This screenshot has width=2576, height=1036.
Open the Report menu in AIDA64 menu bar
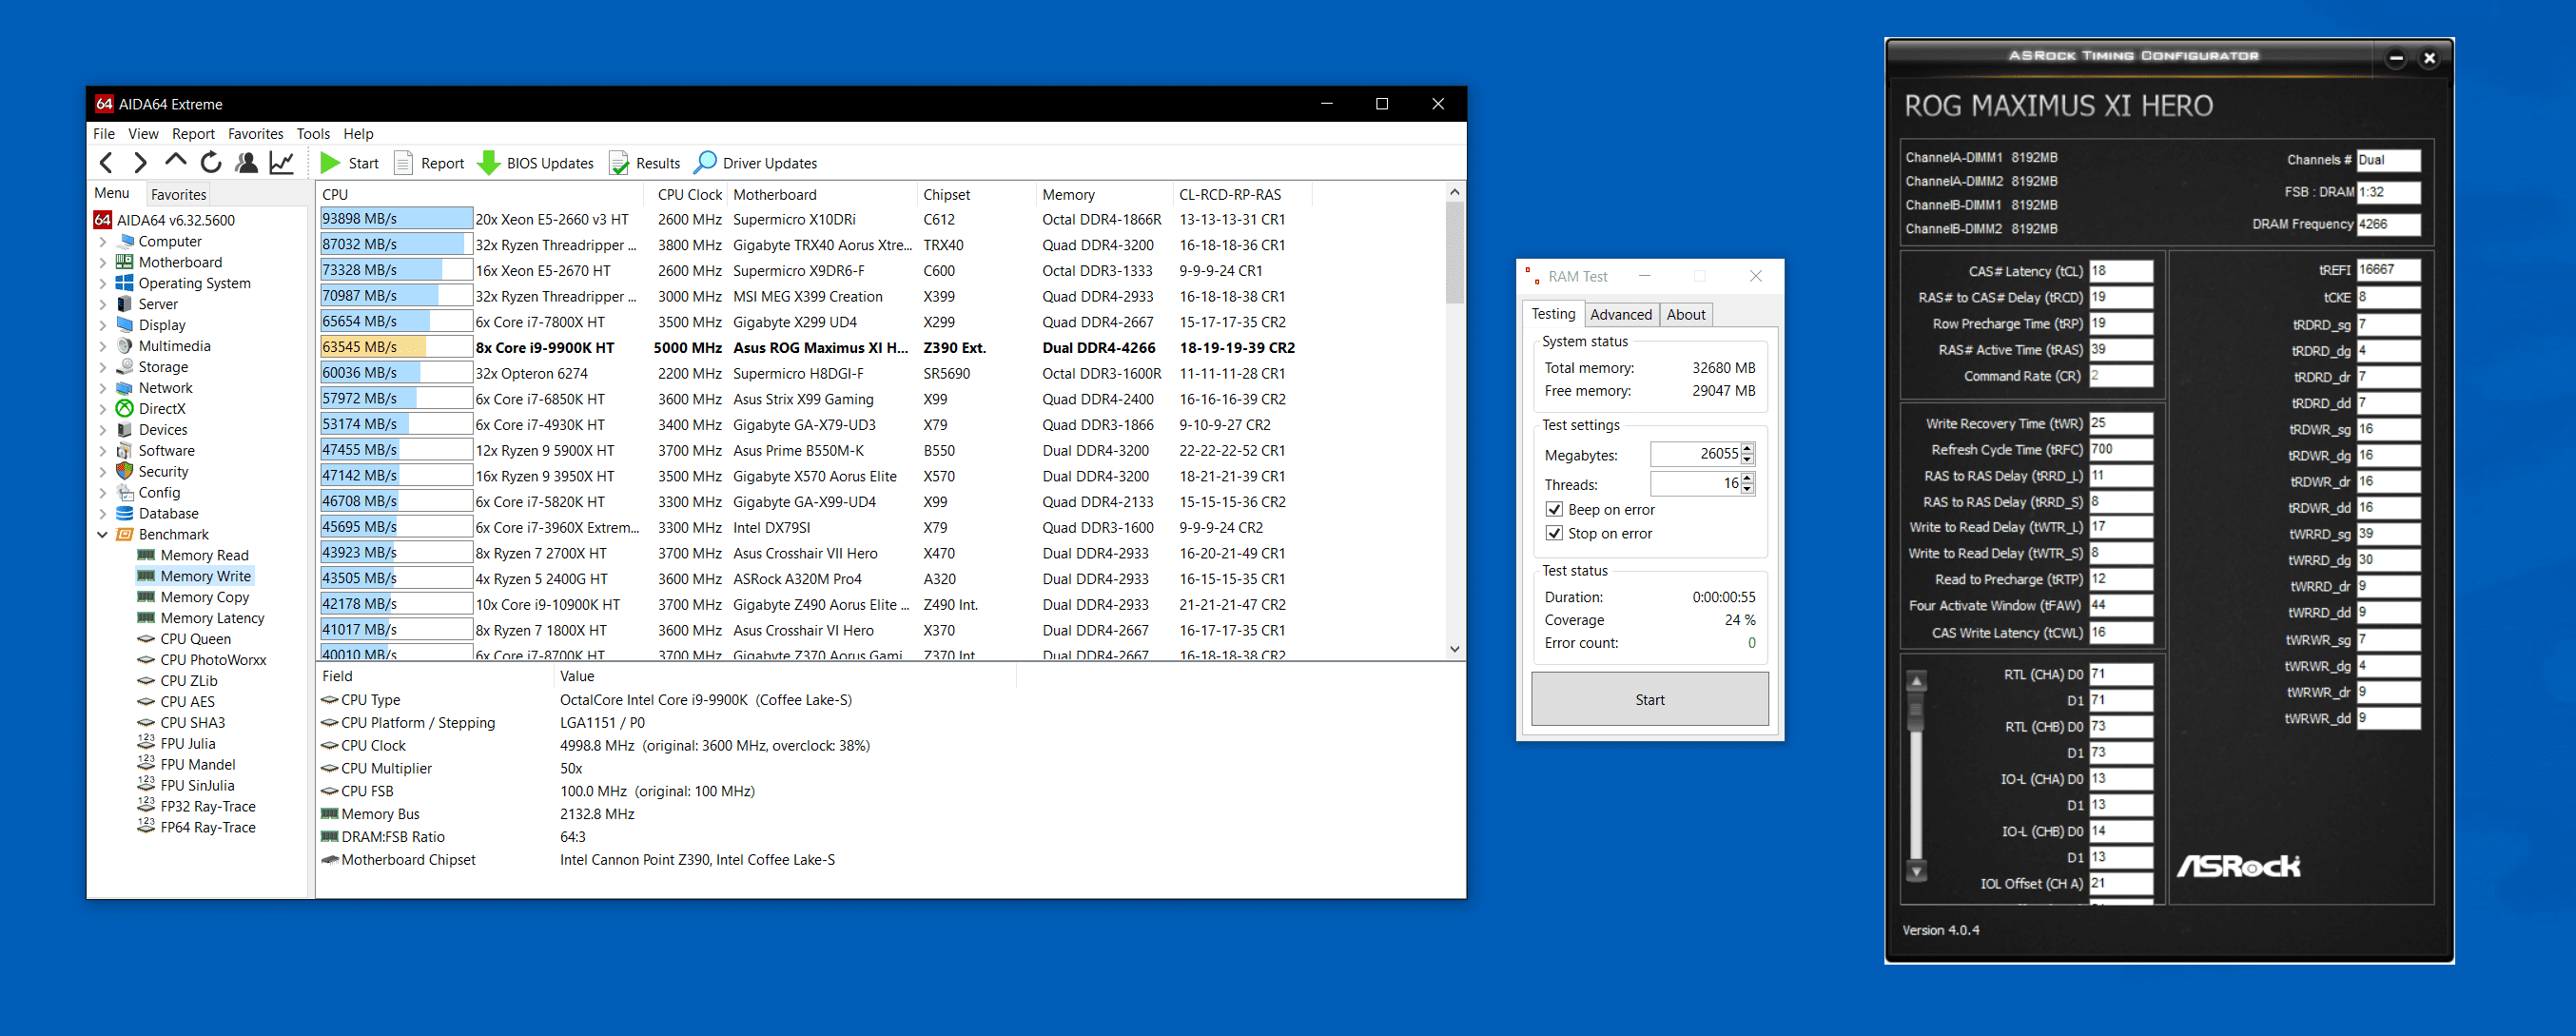(193, 134)
